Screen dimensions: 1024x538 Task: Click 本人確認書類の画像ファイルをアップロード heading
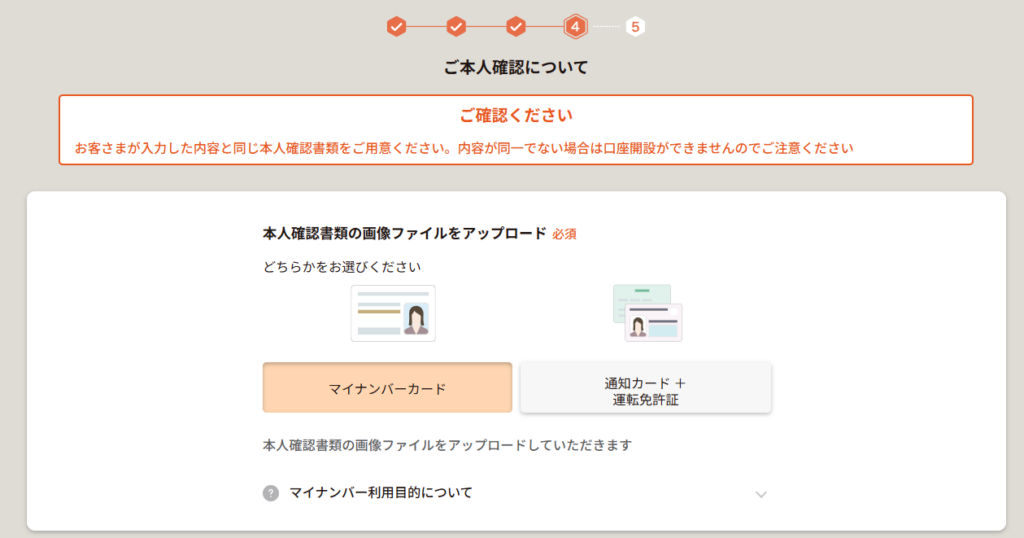point(404,234)
